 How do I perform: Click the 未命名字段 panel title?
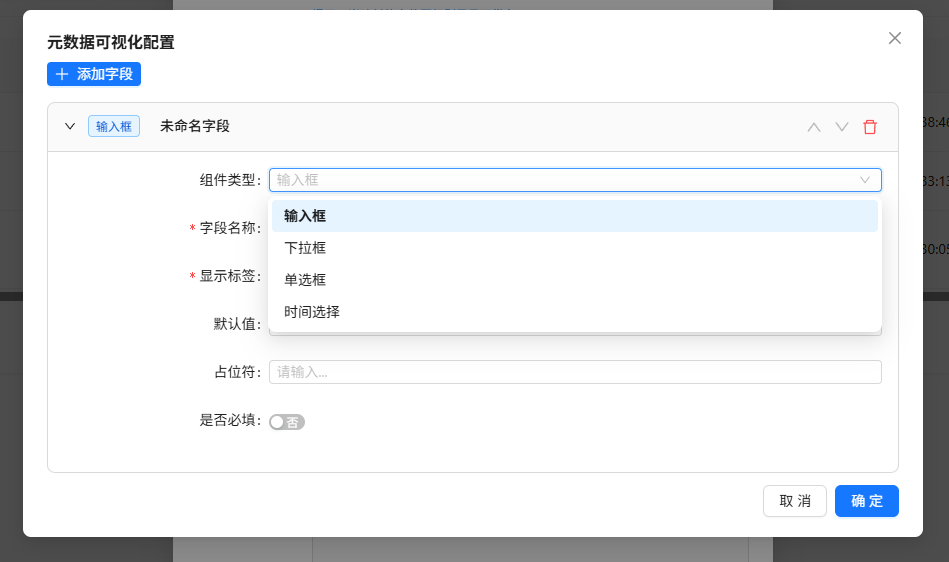click(195, 126)
